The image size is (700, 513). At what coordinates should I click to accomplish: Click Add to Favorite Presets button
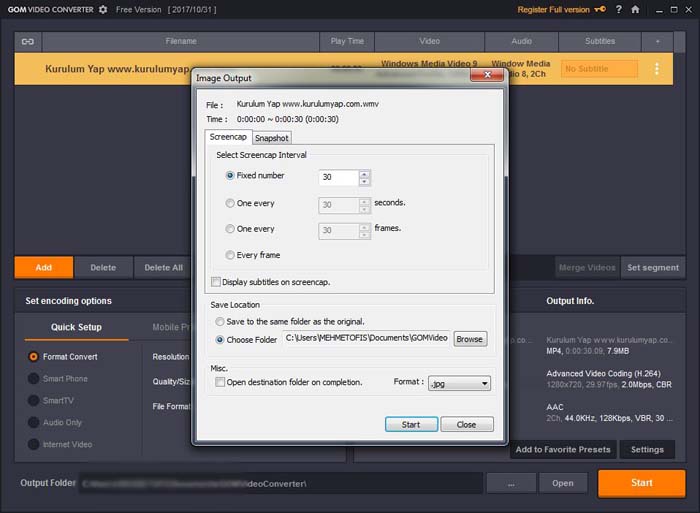tap(563, 450)
